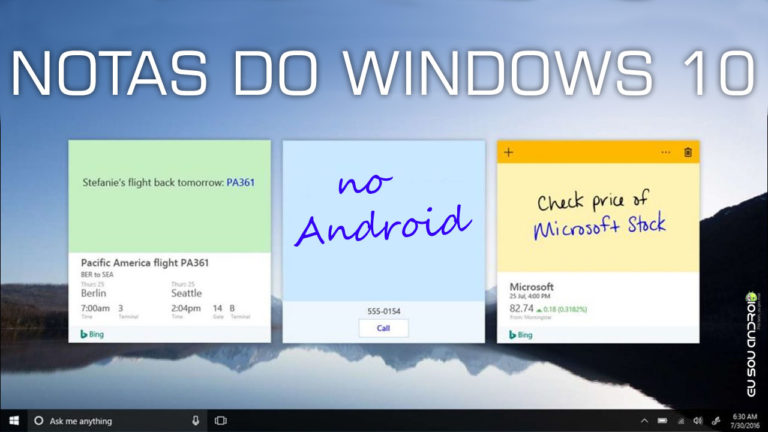
Task: Open the taskbar clock showing 6:30 AM
Action: pyautogui.click(x=745, y=421)
